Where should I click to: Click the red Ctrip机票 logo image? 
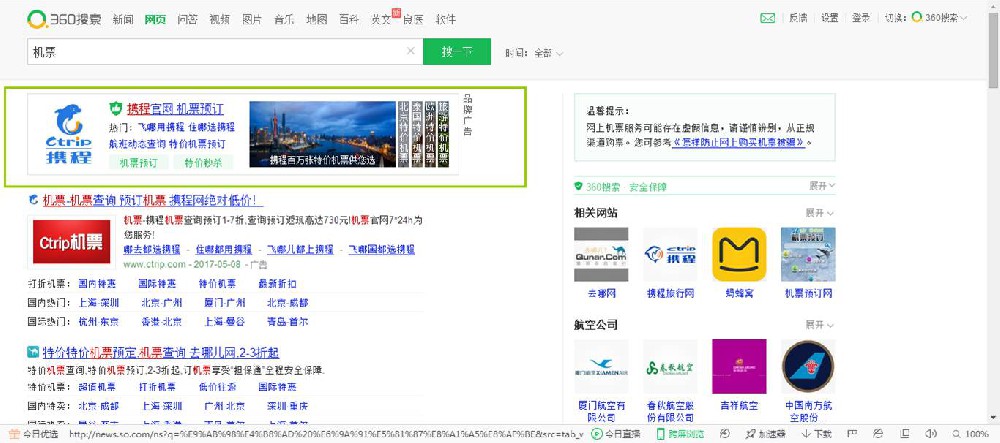click(x=71, y=242)
